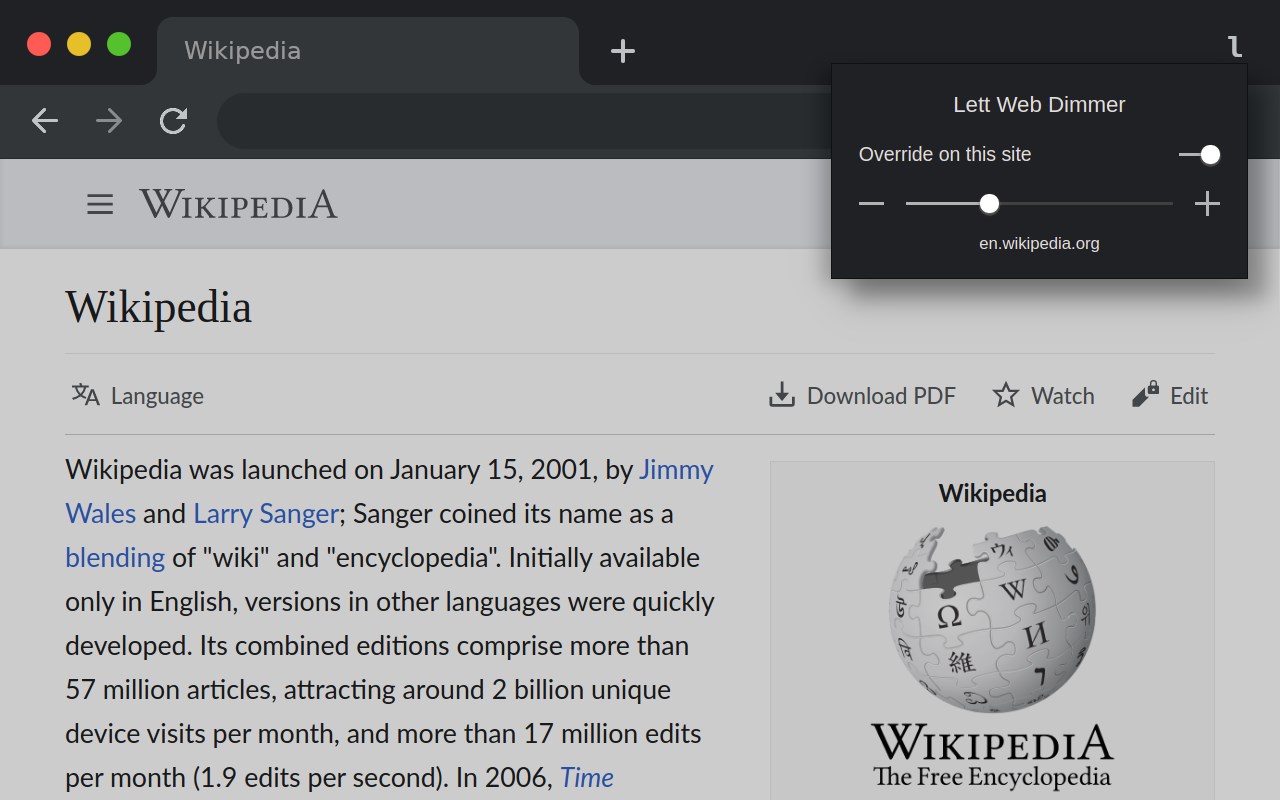The height and width of the screenshot is (800, 1280).
Task: Click the Watch button label
Action: (1063, 396)
